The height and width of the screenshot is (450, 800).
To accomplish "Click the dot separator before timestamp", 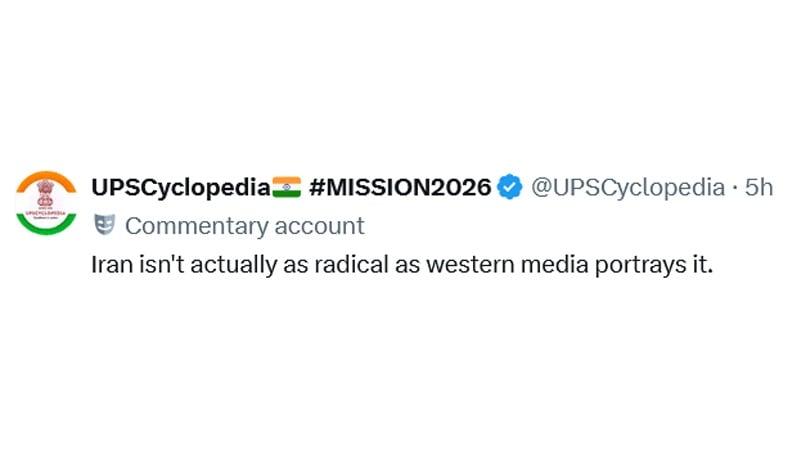I will (x=735, y=186).
